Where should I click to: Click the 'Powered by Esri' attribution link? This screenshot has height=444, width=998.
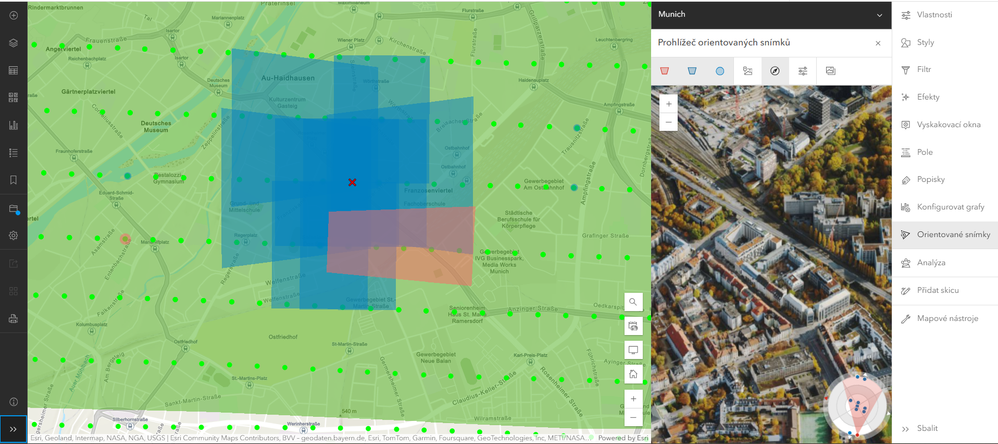point(623,438)
